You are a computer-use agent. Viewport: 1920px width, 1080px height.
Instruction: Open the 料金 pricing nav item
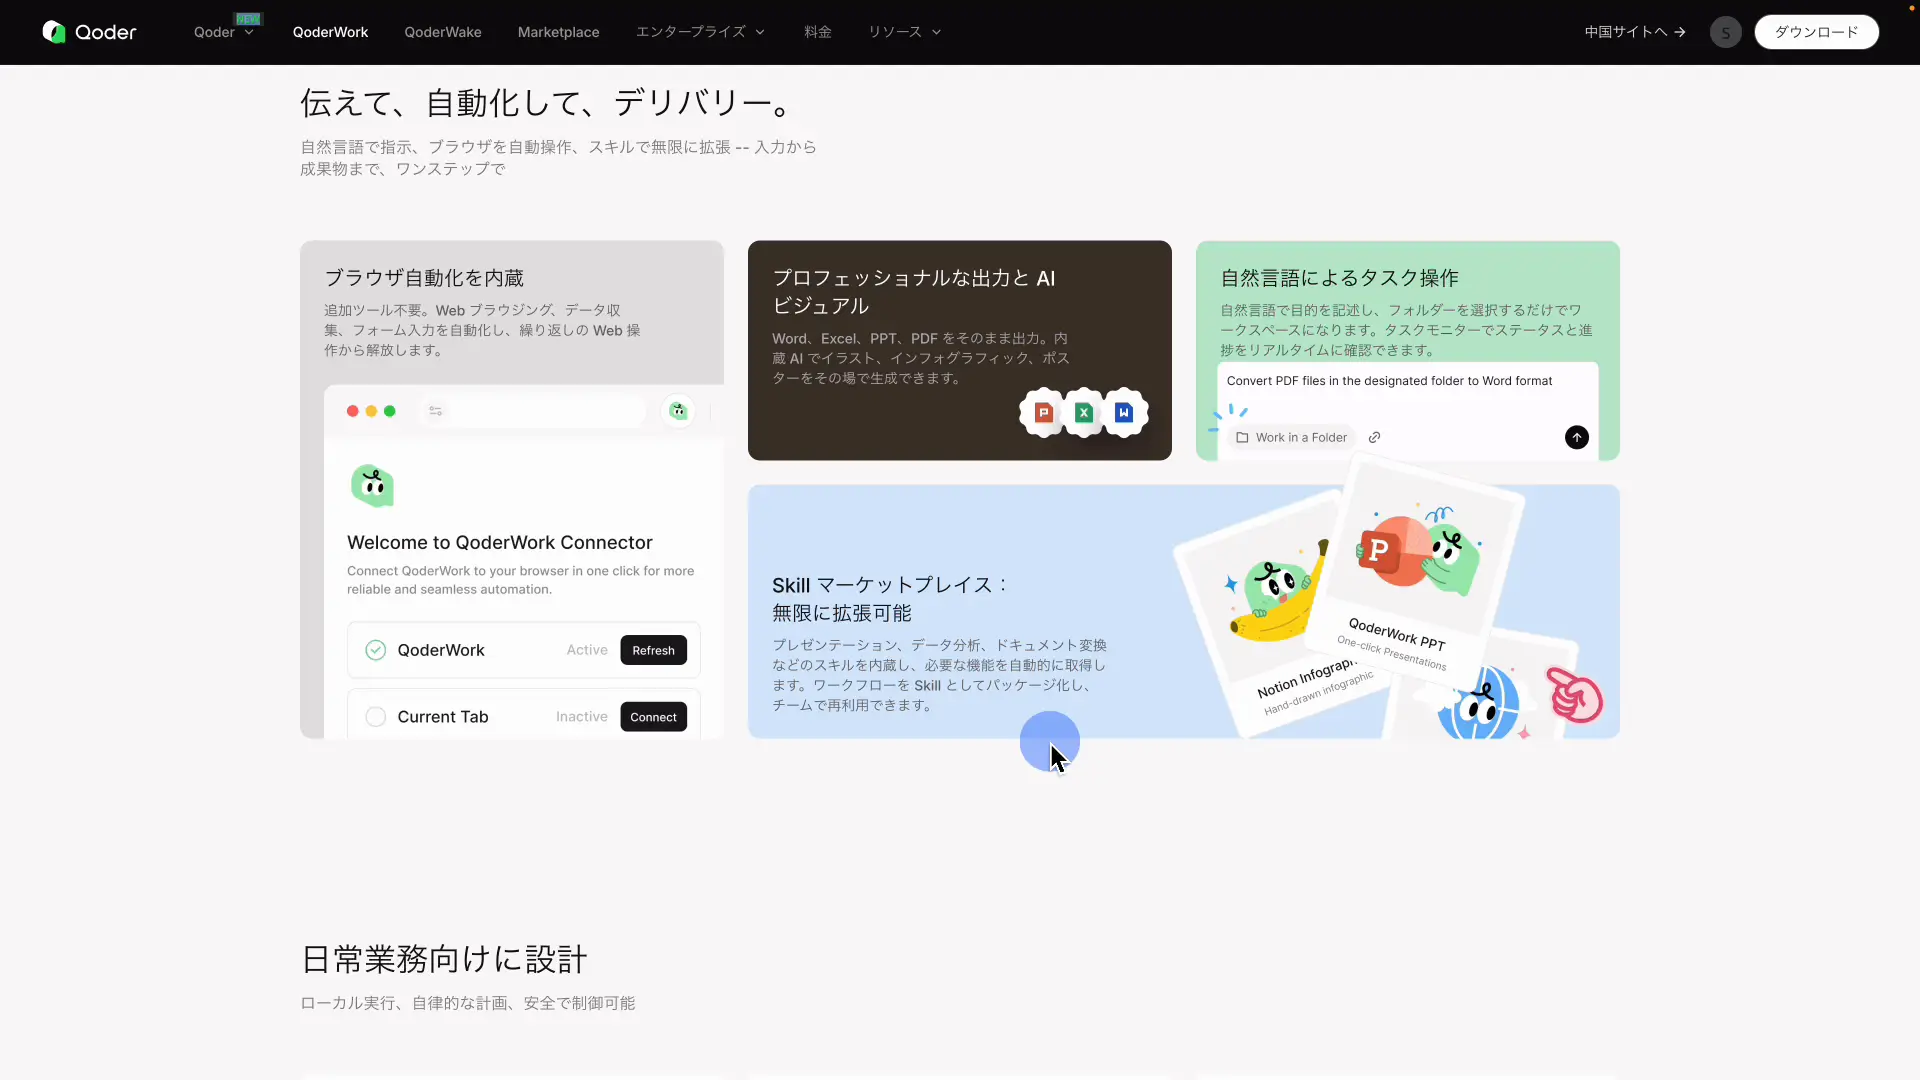point(817,32)
